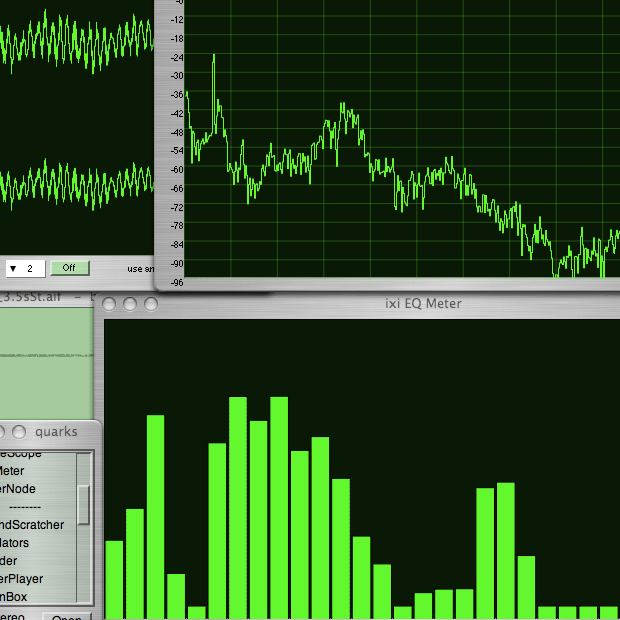620x620 pixels.
Task: Select the "erPlayer" row in quarks list
Action: pos(38,578)
